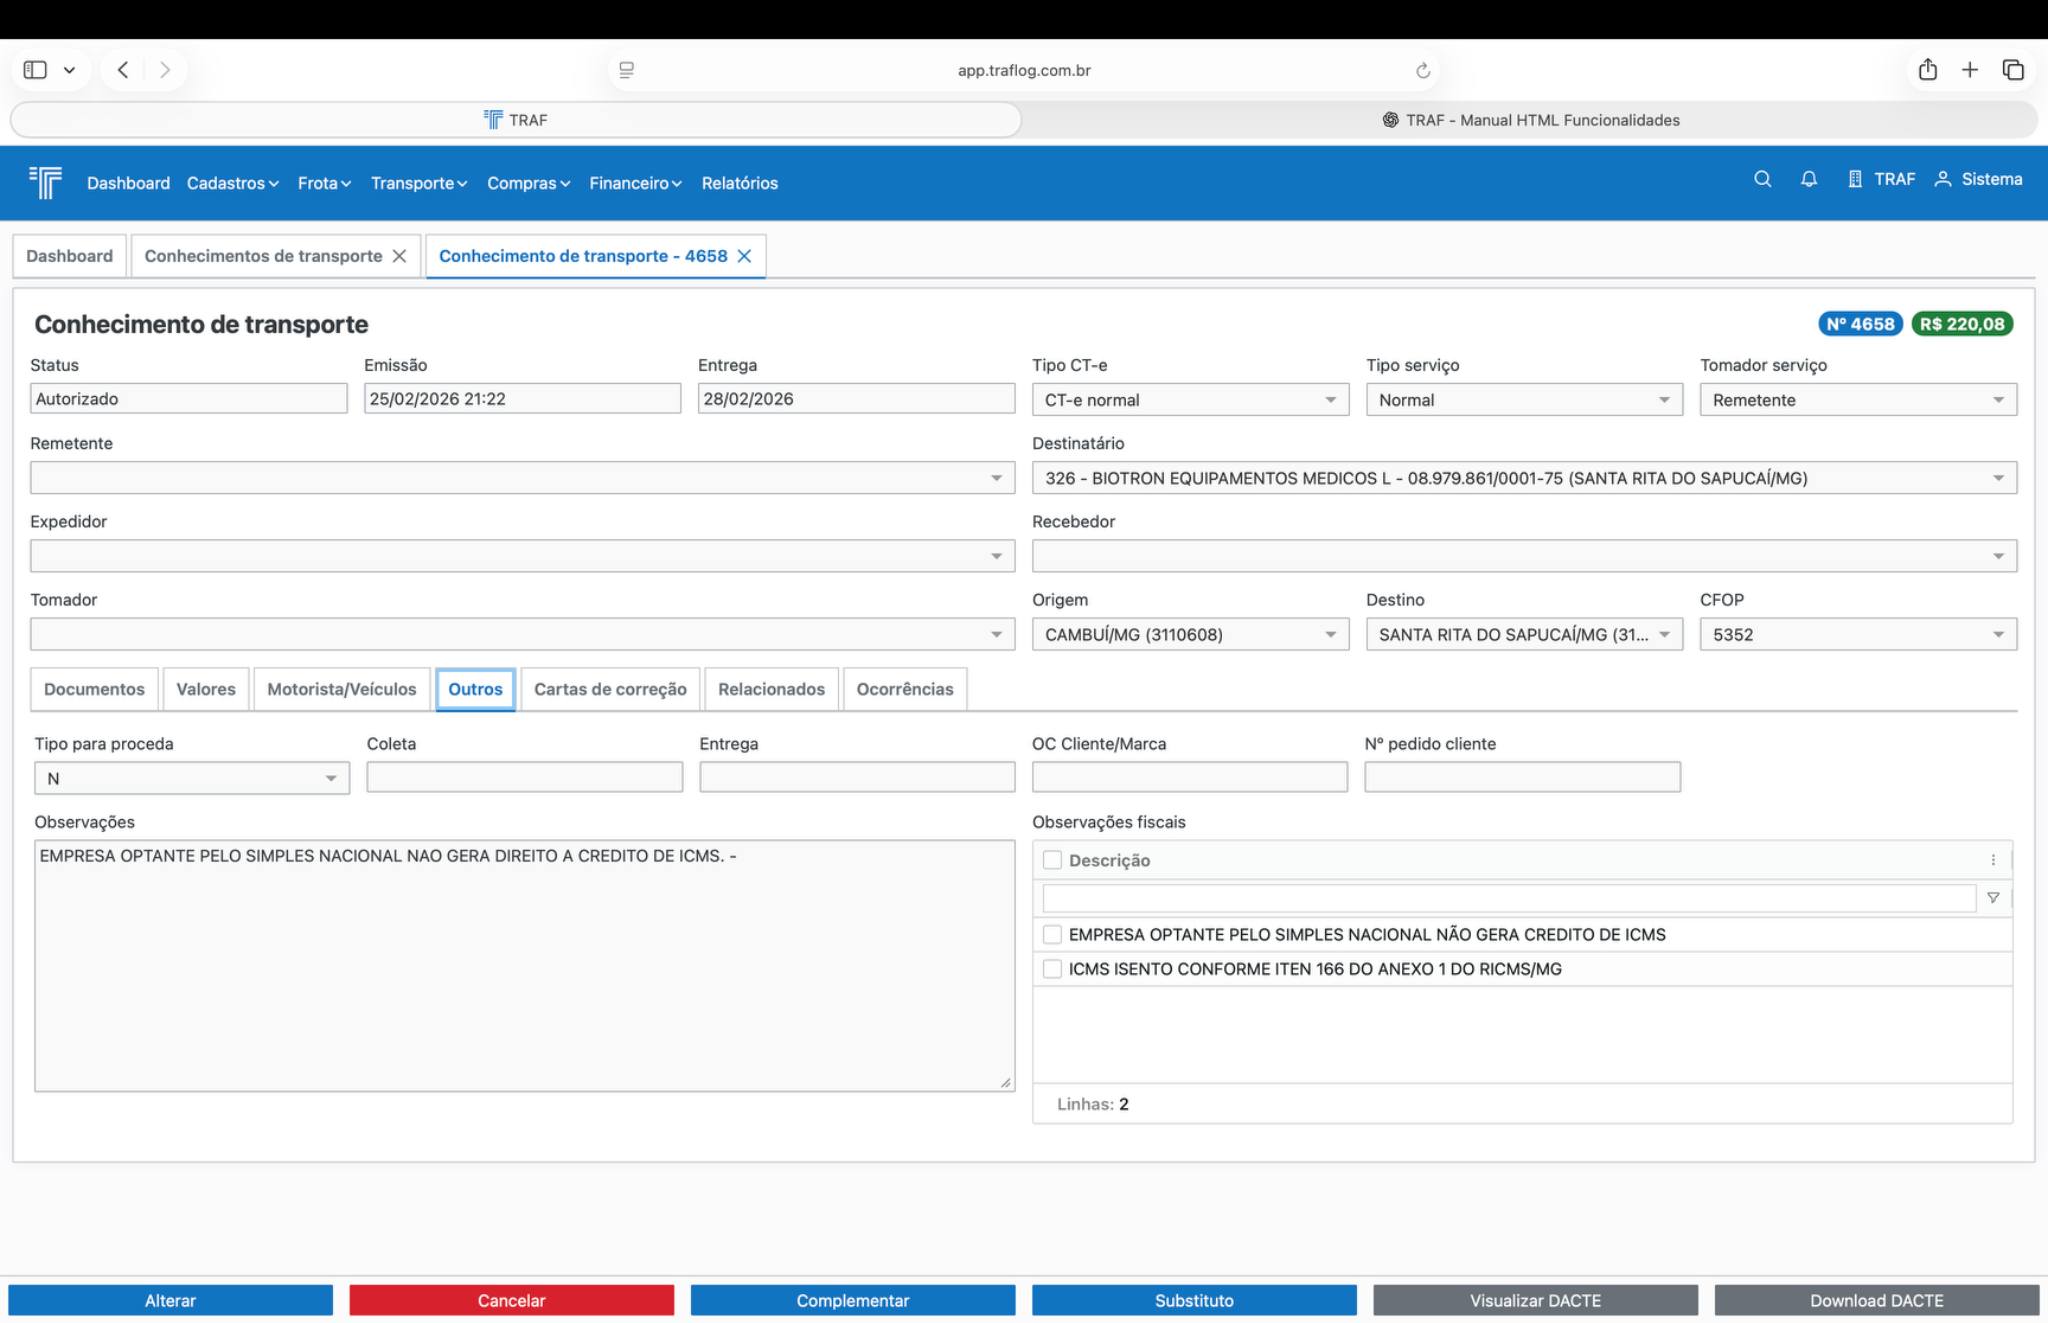Click the search magnifier icon in header
2048x1323 pixels.
pyautogui.click(x=1762, y=179)
